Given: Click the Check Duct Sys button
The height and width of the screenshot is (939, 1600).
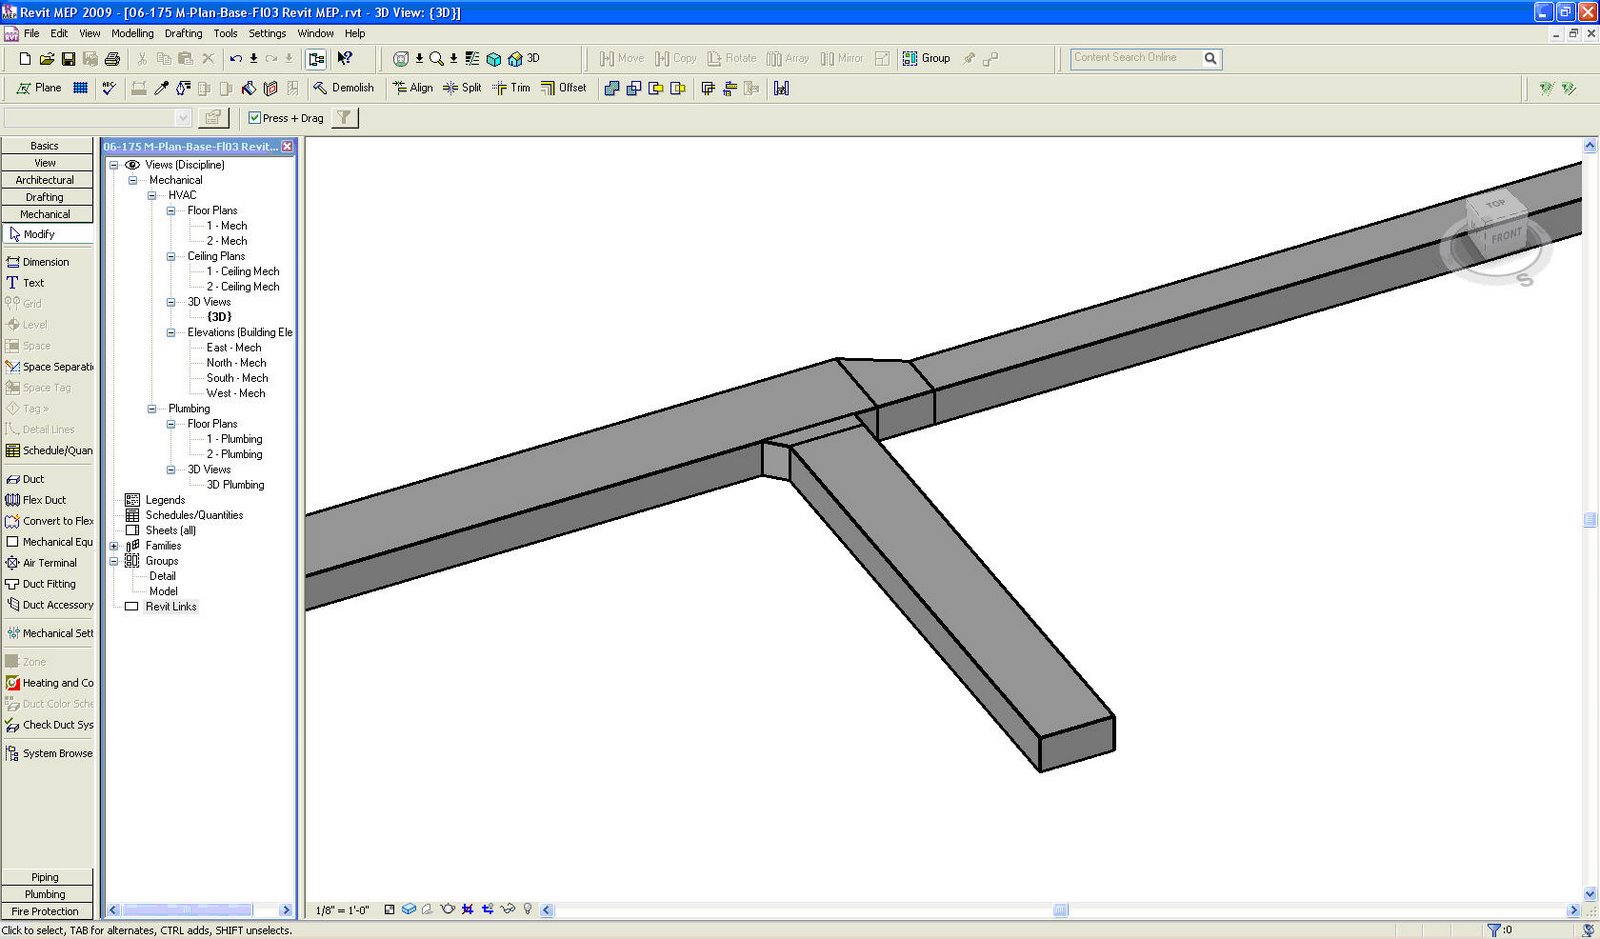Looking at the screenshot, I should tap(54, 724).
